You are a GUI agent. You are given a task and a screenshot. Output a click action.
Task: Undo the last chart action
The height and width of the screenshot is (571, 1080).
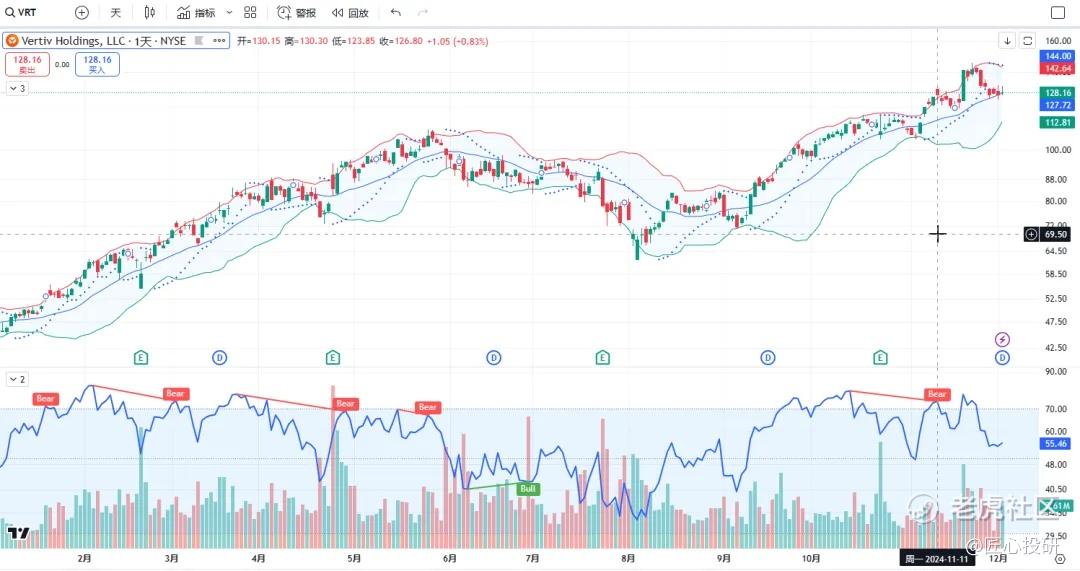396,13
